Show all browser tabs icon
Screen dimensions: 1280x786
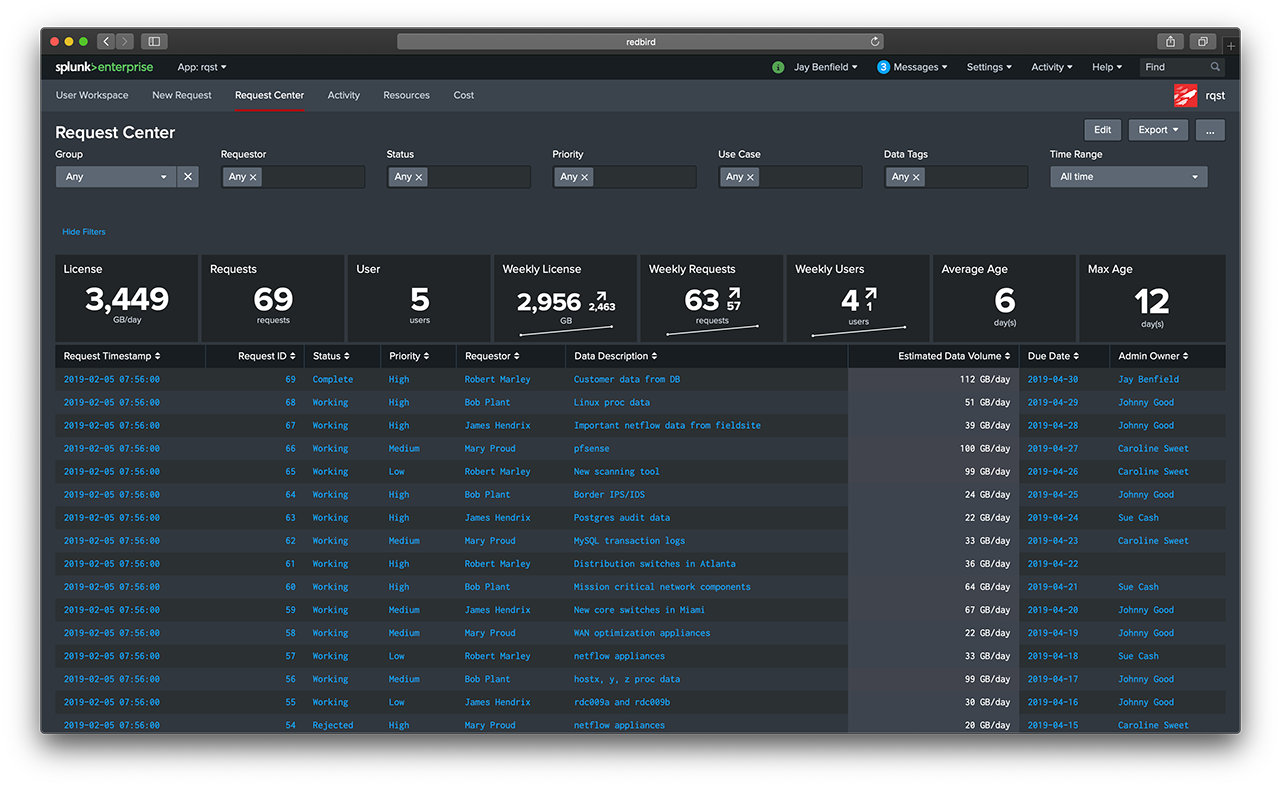pyautogui.click(x=1202, y=41)
